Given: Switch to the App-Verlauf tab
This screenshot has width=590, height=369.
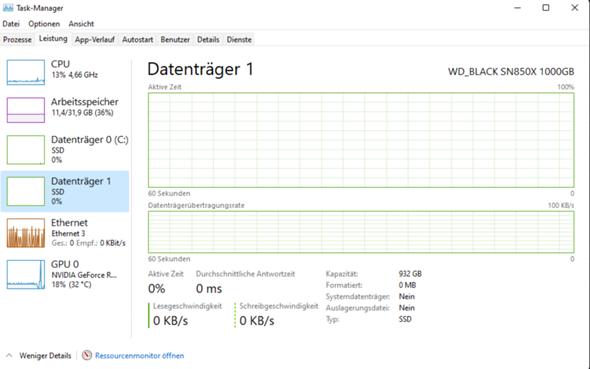Looking at the screenshot, I should coord(94,39).
